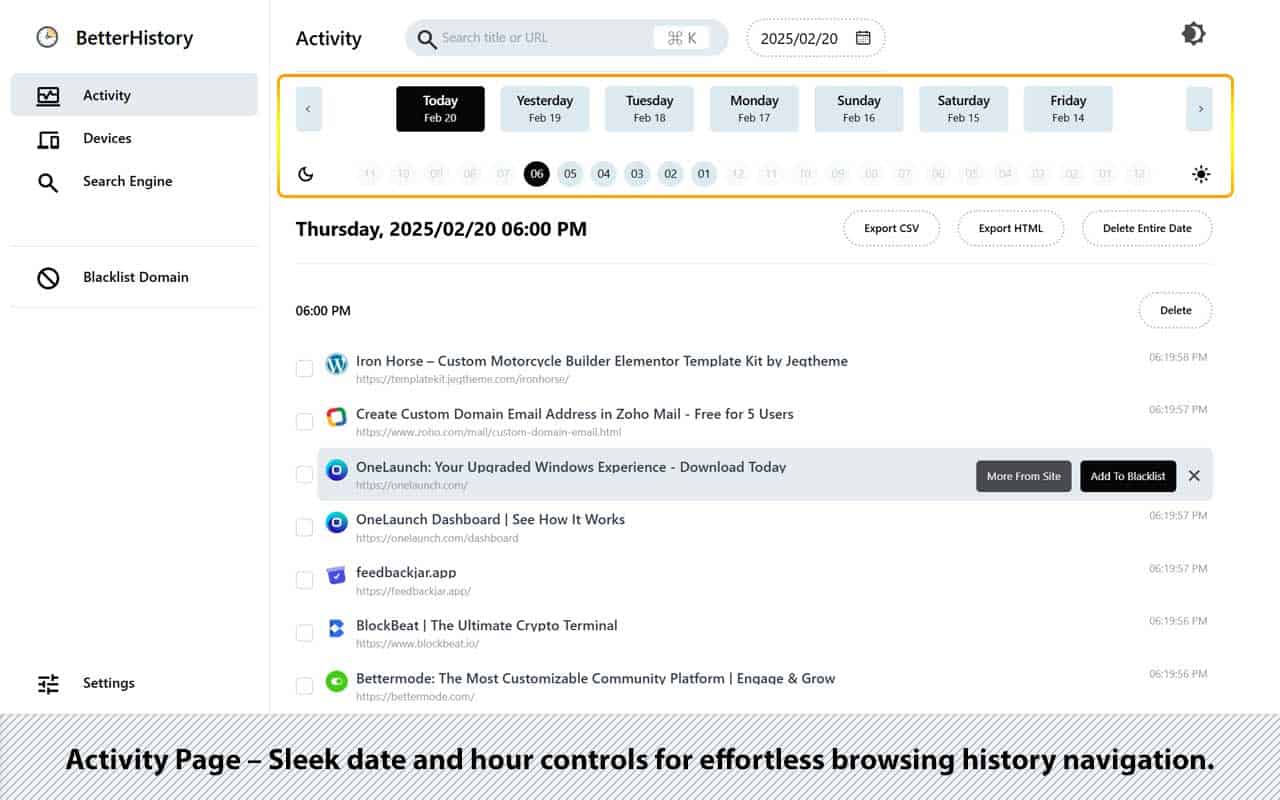Viewport: 1280px width, 800px height.
Task: Select the Yesterday Feb 19 date tab
Action: (x=544, y=108)
